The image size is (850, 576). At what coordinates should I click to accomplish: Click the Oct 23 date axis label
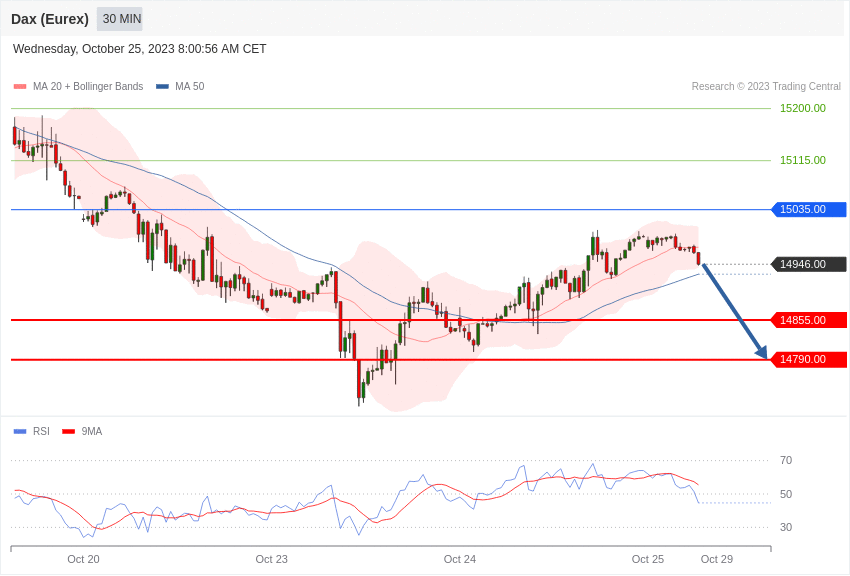tap(272, 559)
